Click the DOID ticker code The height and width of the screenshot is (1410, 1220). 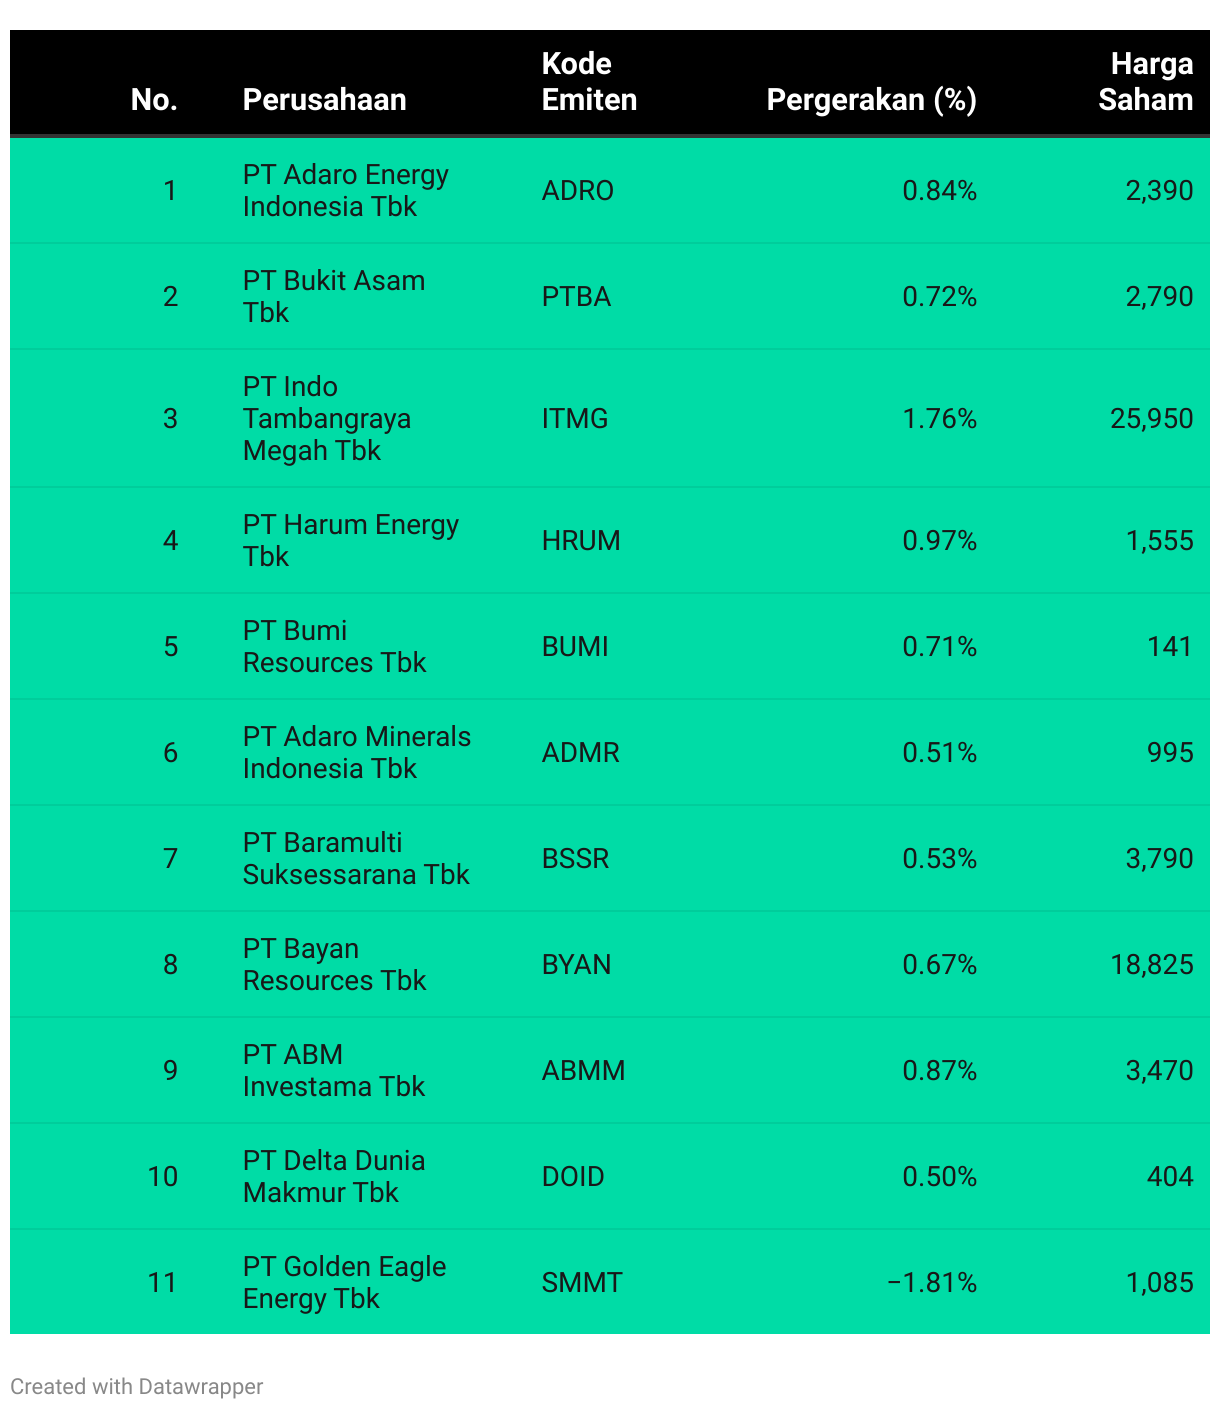[573, 1177]
